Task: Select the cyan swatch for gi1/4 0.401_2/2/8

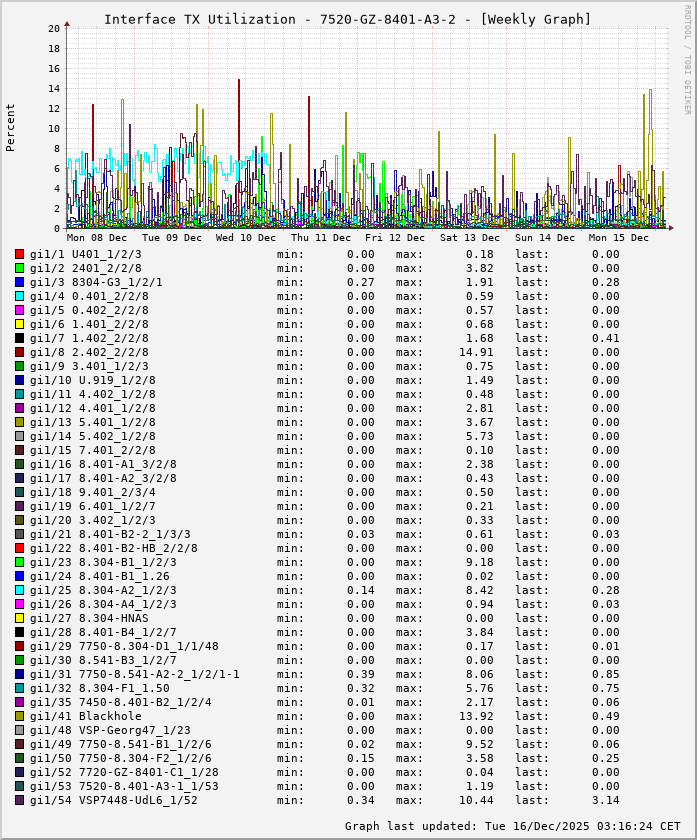Action: [19, 296]
